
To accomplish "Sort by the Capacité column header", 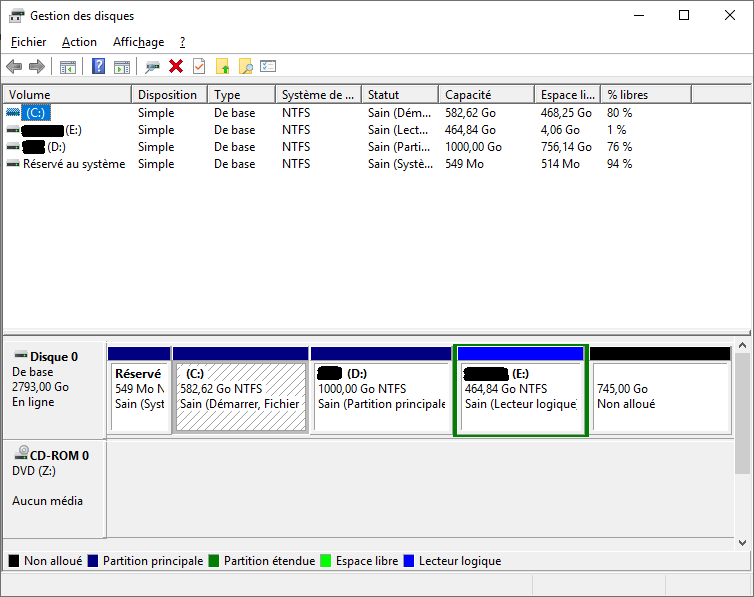I will coord(468,95).
